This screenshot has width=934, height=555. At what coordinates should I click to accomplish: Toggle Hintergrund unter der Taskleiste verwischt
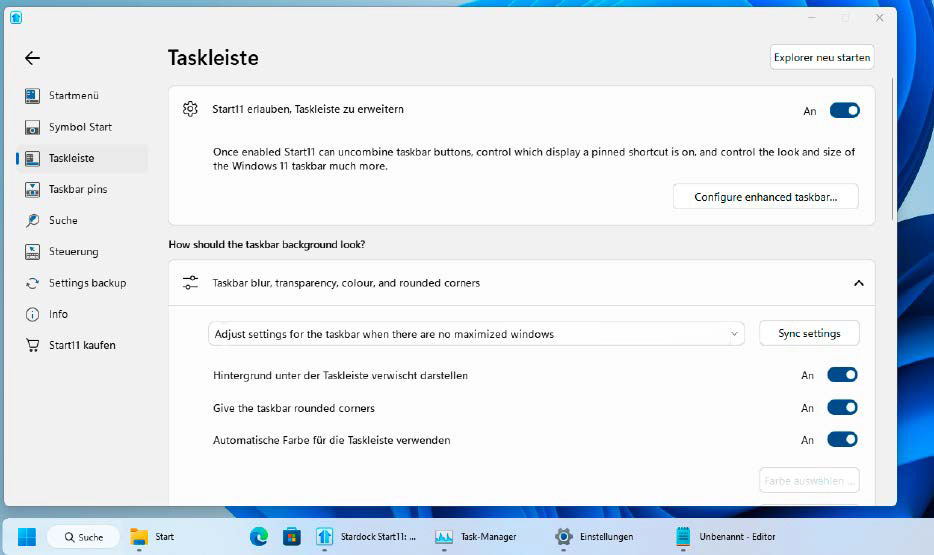point(842,375)
